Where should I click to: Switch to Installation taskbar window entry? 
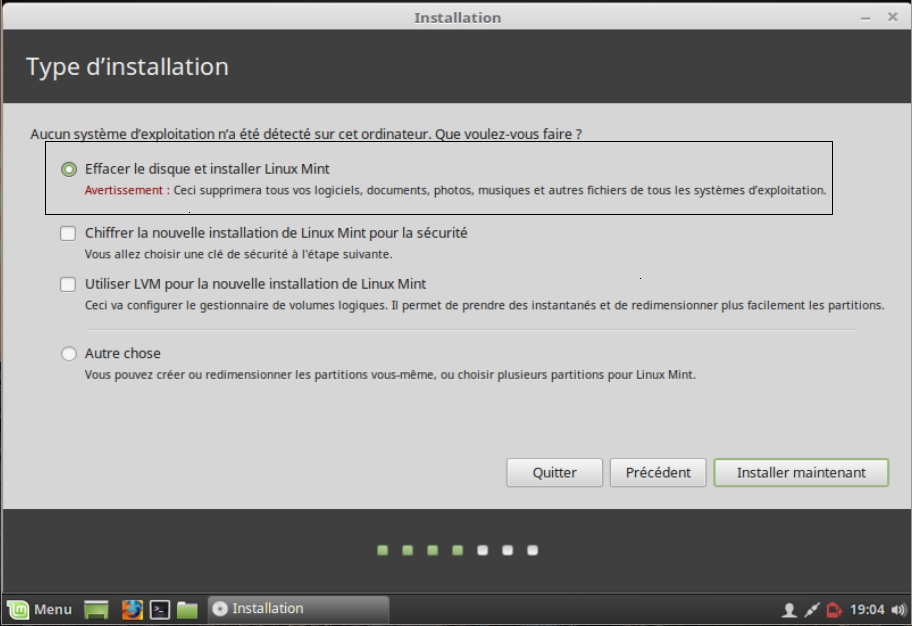(298, 609)
